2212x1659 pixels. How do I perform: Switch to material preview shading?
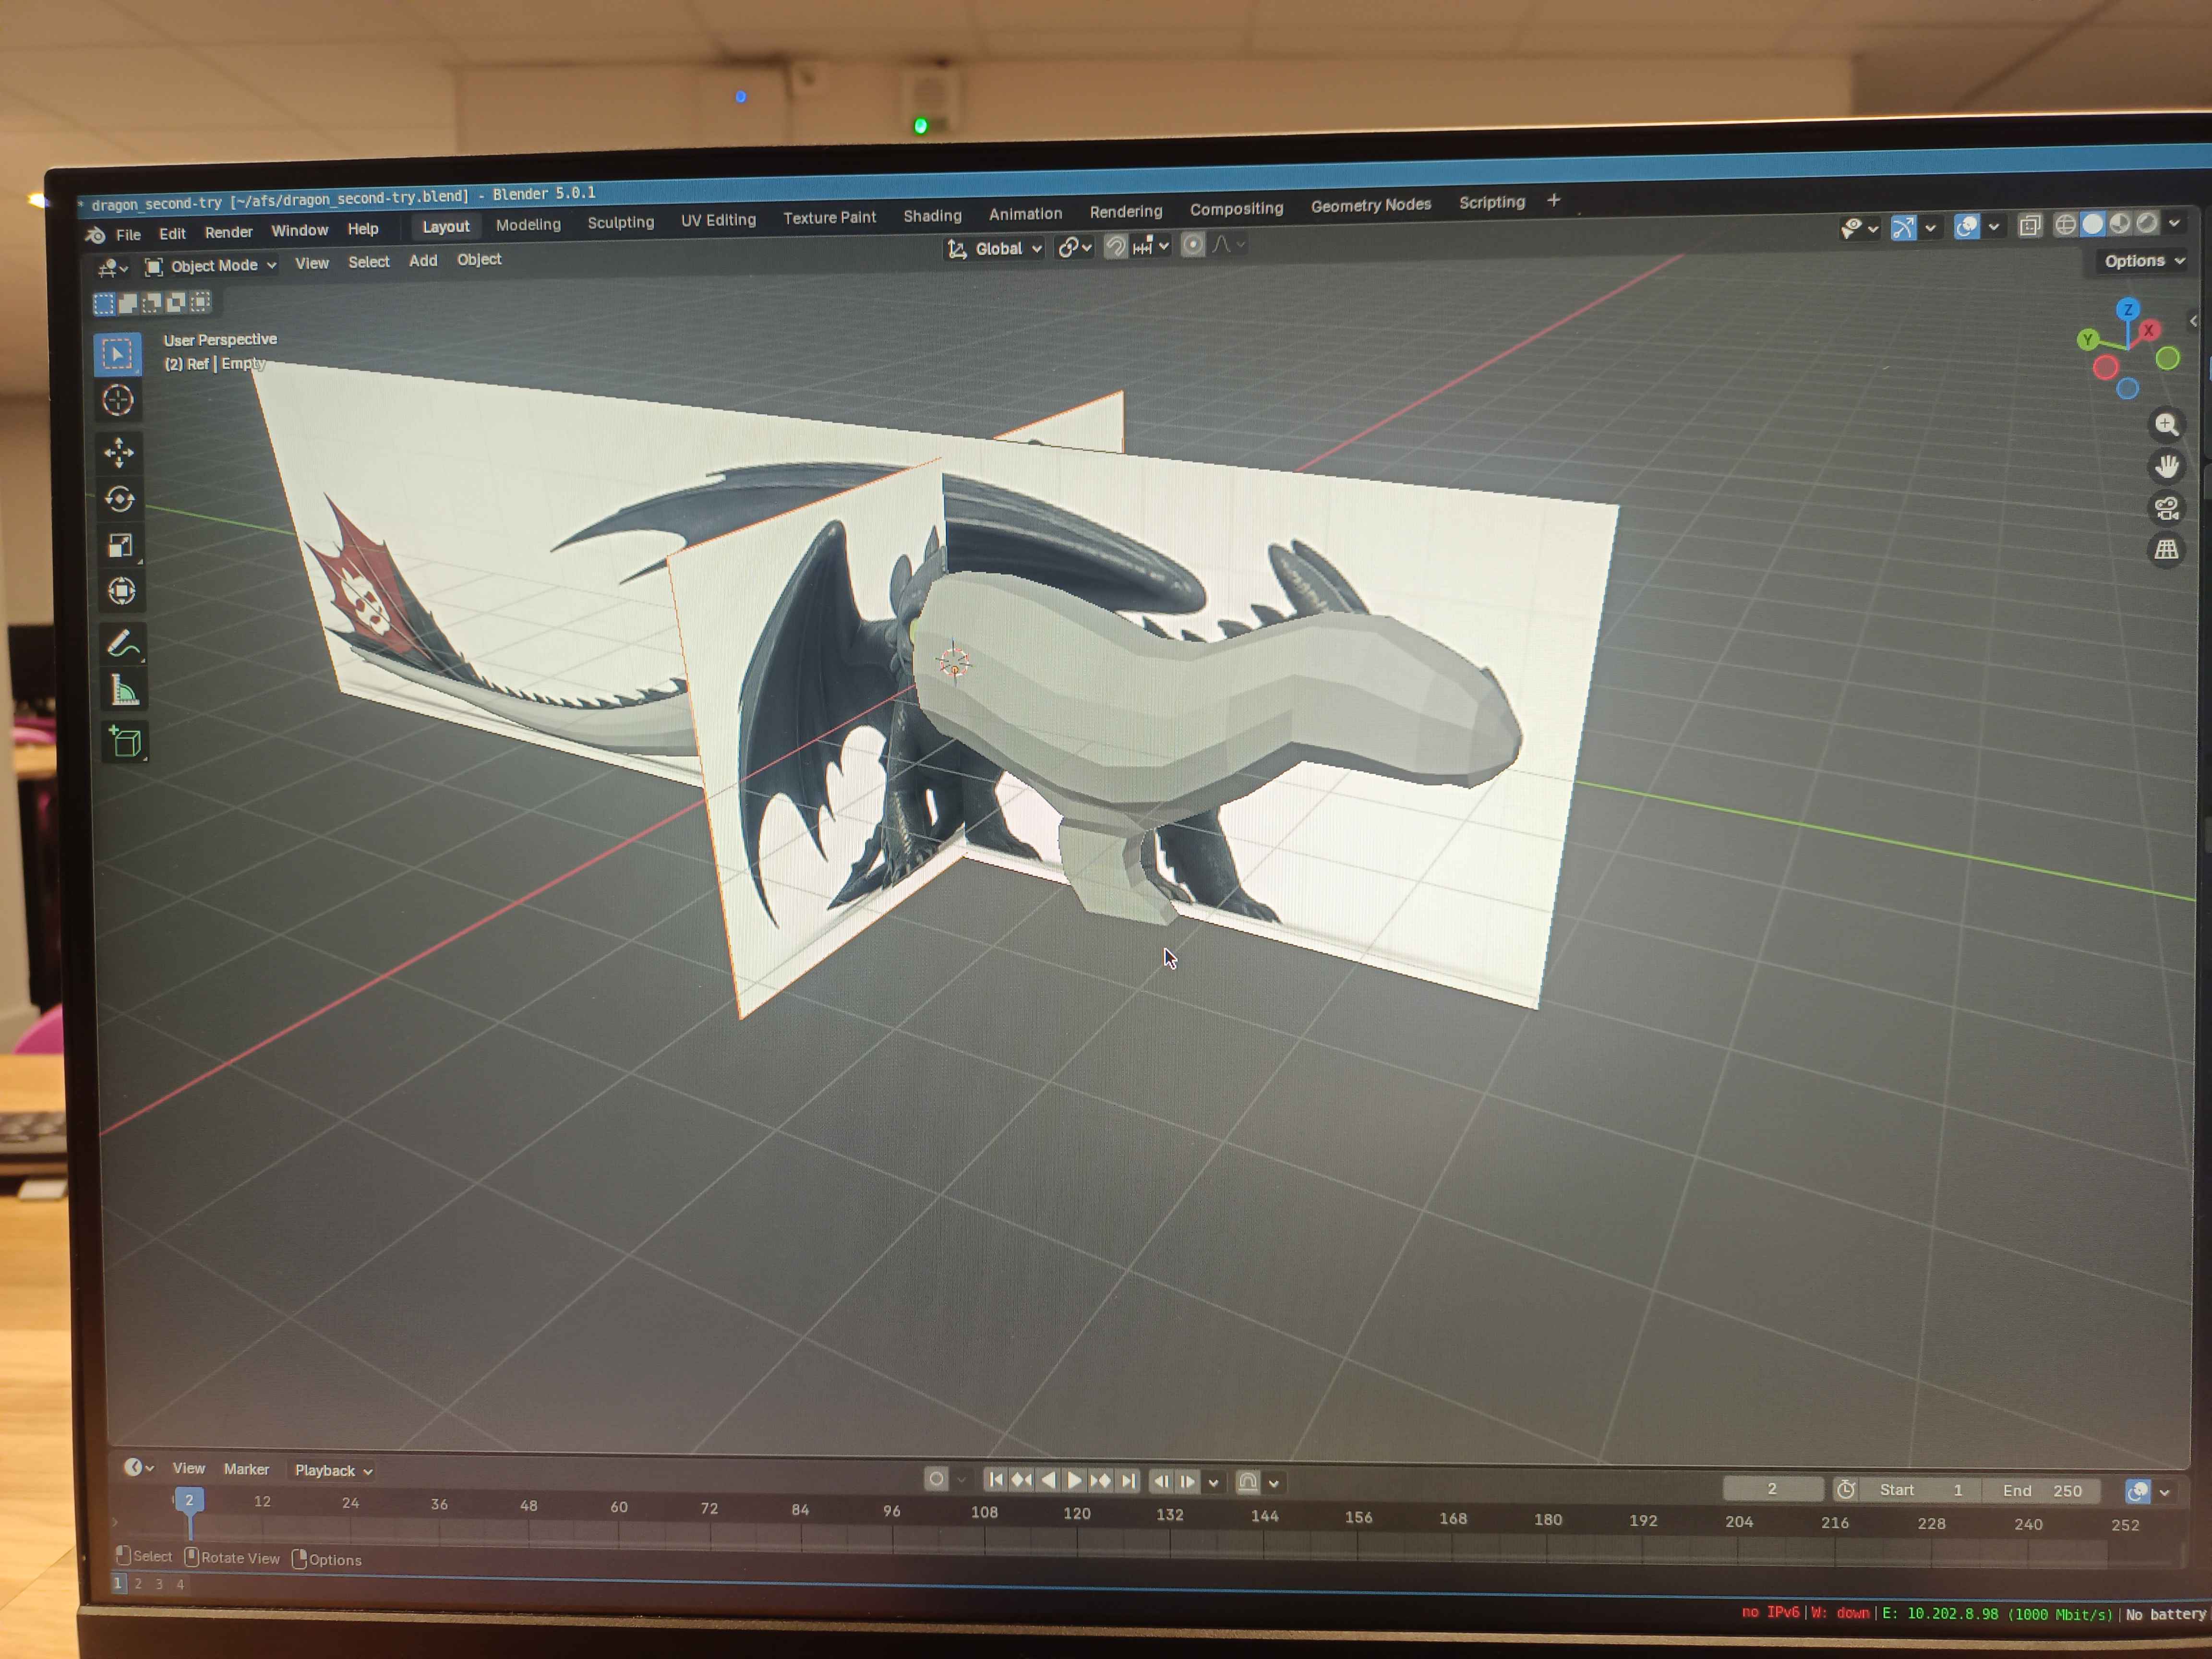[2119, 223]
